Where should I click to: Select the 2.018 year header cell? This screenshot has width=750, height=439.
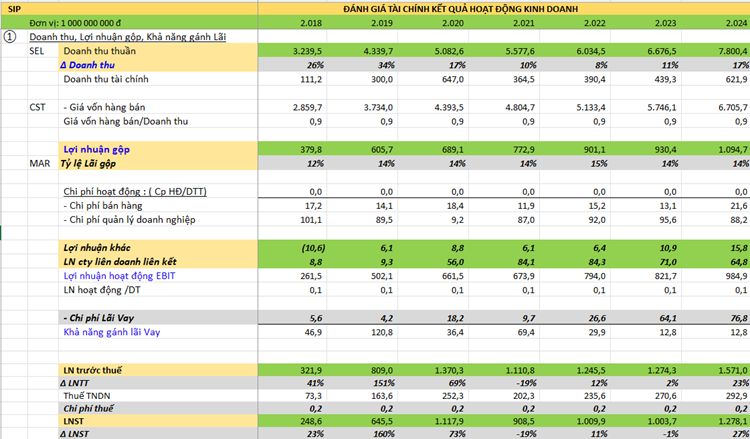pyautogui.click(x=312, y=22)
